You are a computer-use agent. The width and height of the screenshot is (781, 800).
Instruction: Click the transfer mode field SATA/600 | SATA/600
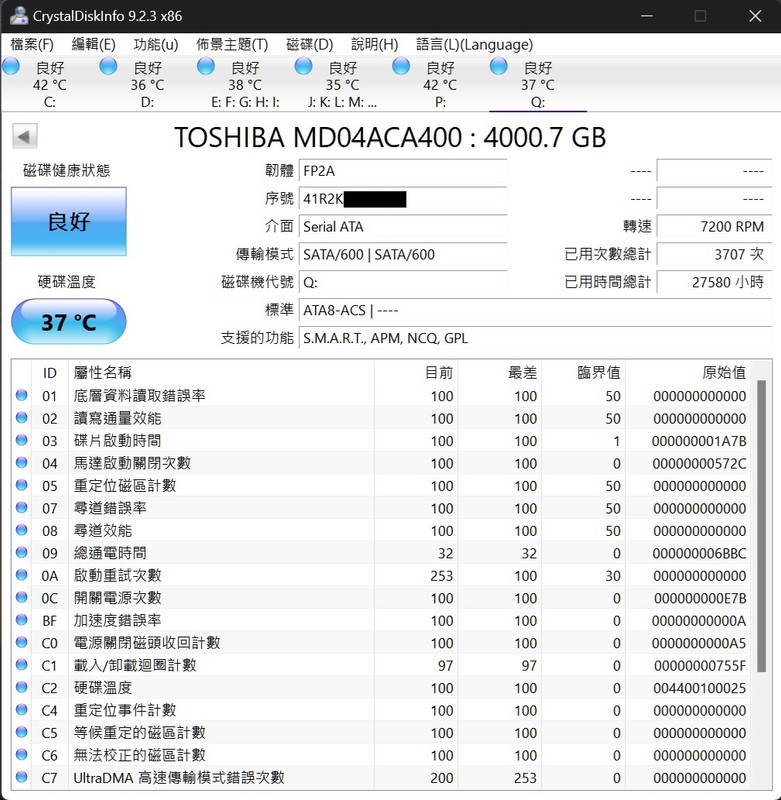pyautogui.click(x=403, y=255)
